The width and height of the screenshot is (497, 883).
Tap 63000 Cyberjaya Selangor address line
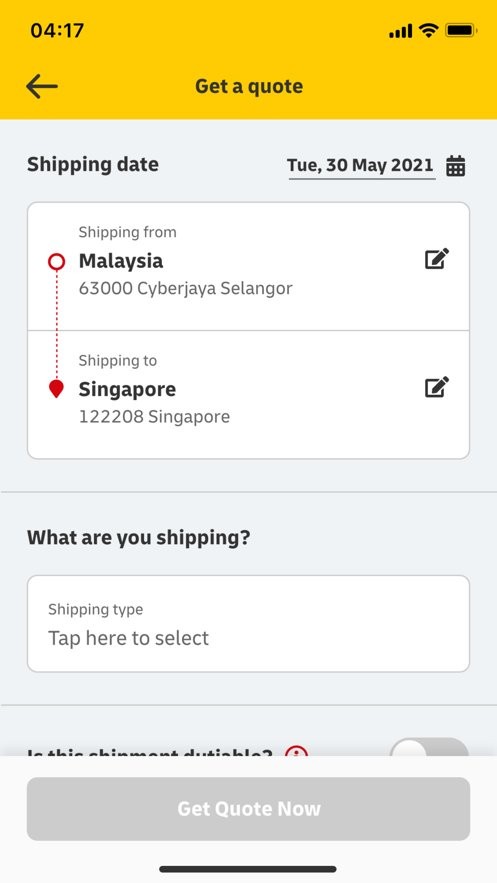point(186,288)
